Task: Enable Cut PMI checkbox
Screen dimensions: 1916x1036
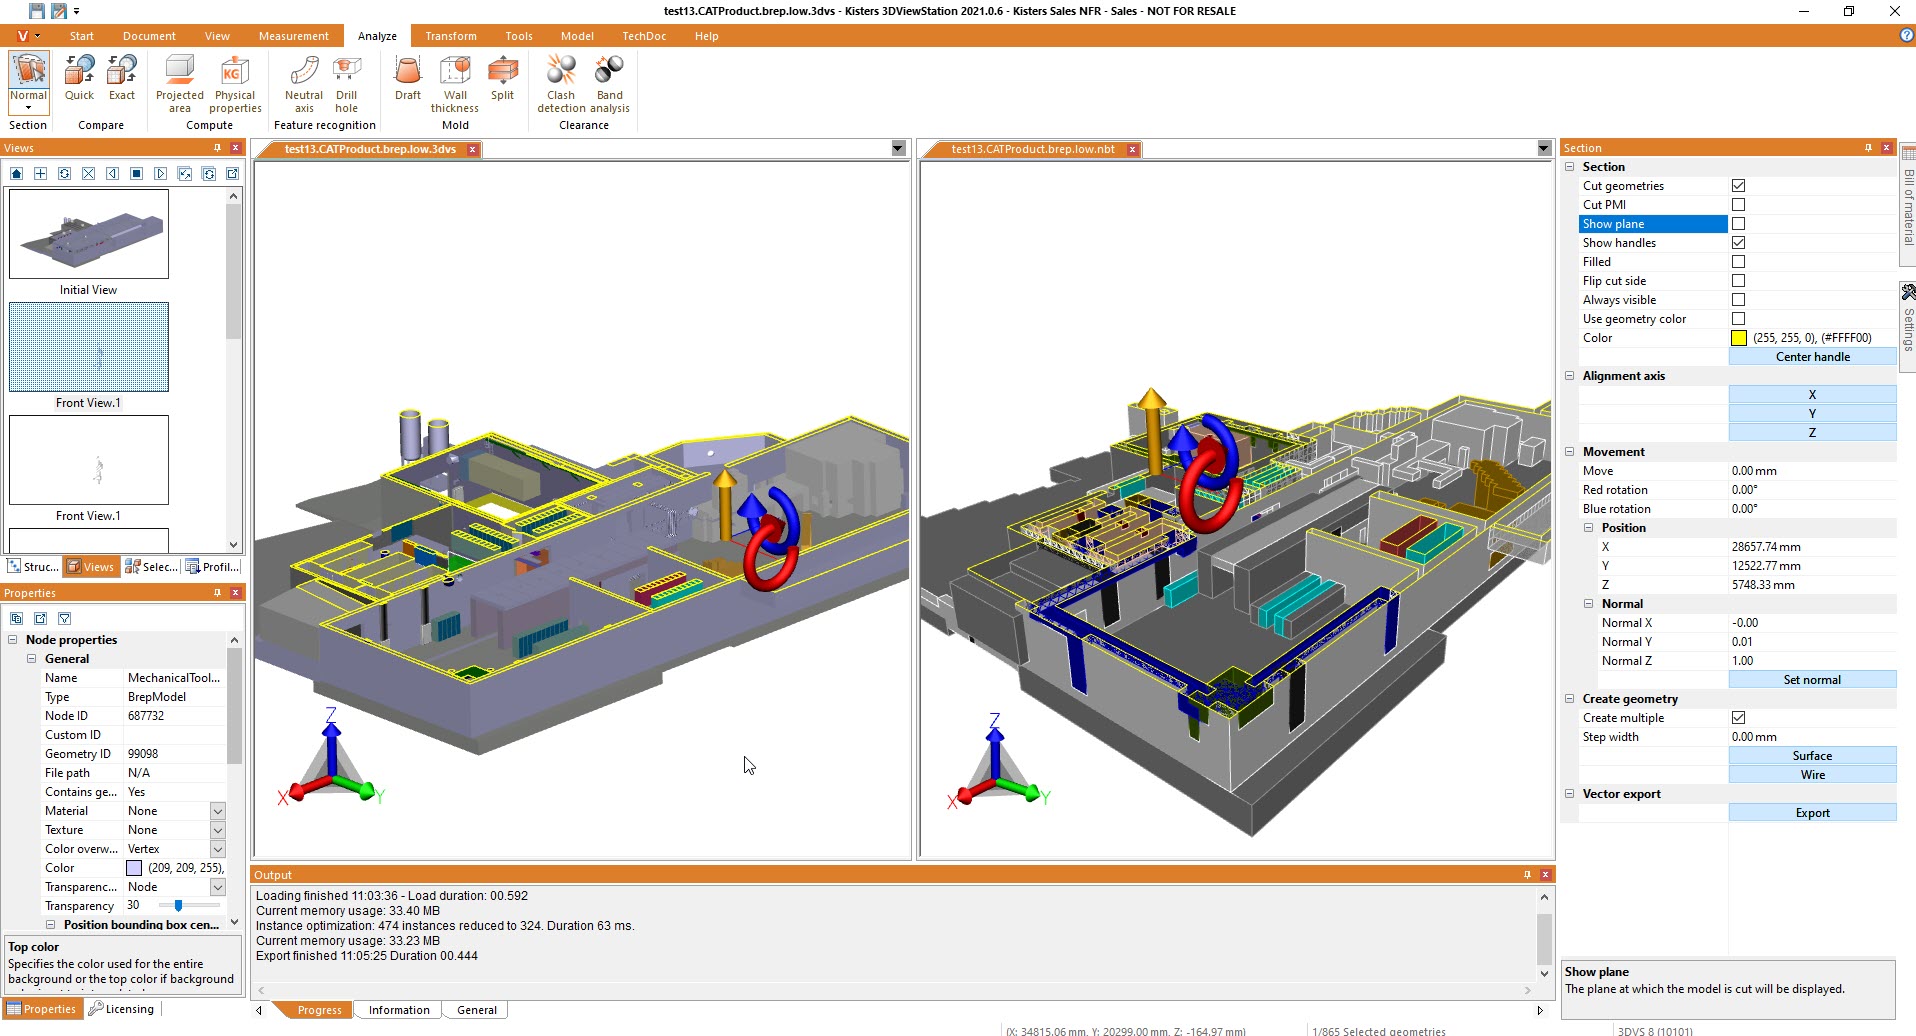Action: click(x=1738, y=205)
